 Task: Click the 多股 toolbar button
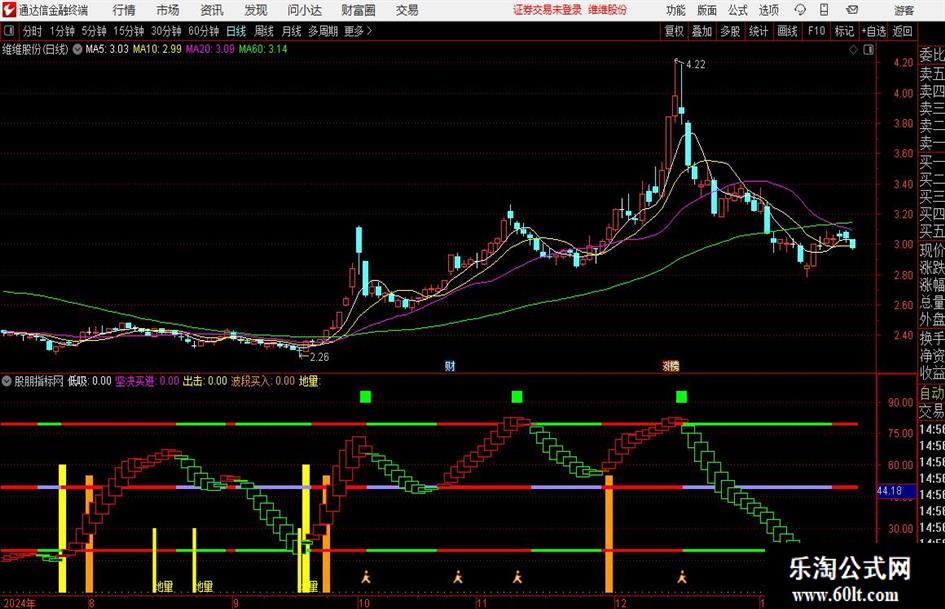[x=730, y=31]
